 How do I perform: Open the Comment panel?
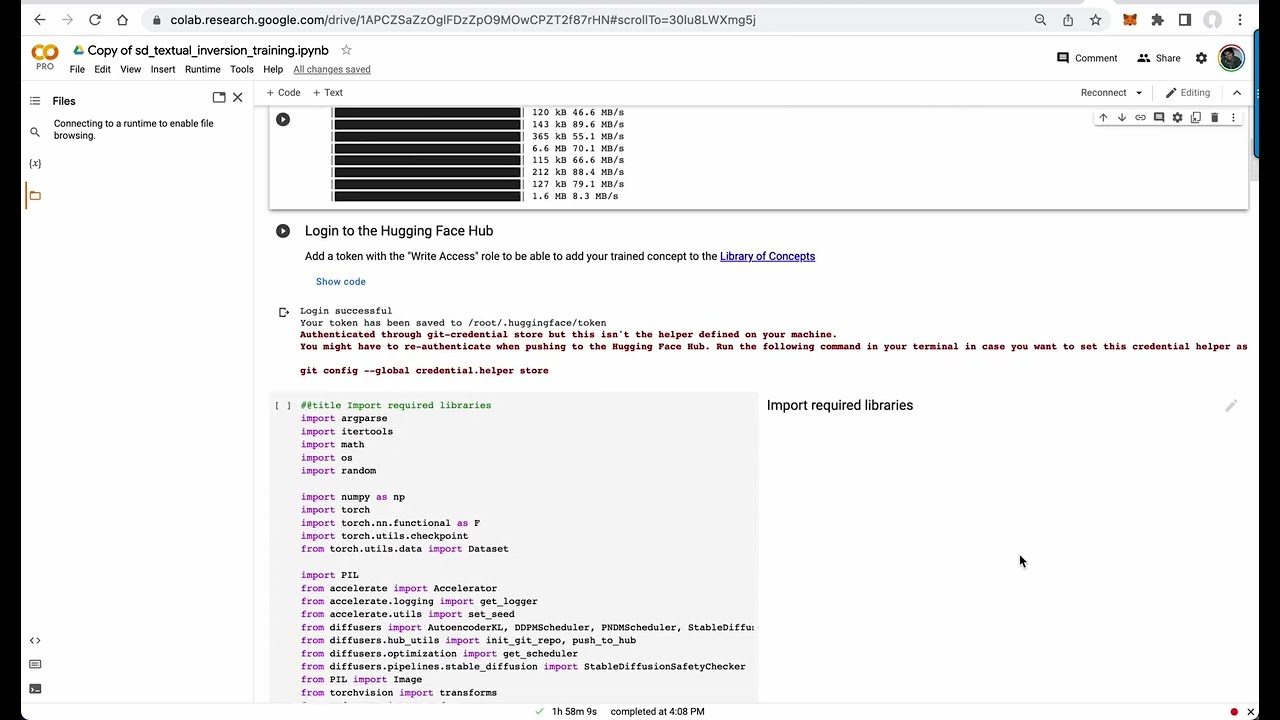click(1087, 58)
